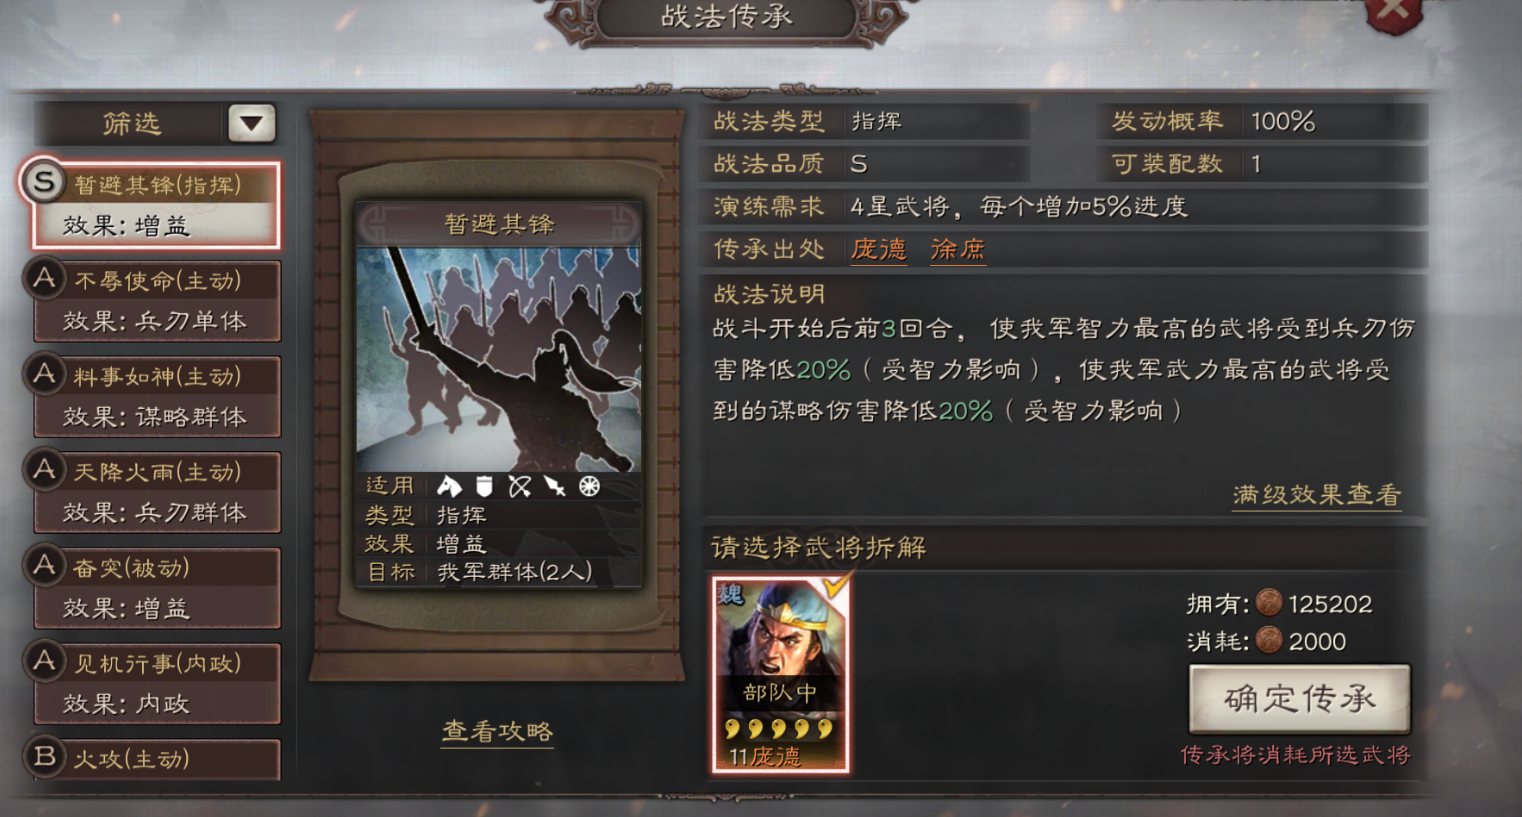The height and width of the screenshot is (817, 1522).
Task: Click the cavalry troop type icon
Action: click(x=449, y=486)
